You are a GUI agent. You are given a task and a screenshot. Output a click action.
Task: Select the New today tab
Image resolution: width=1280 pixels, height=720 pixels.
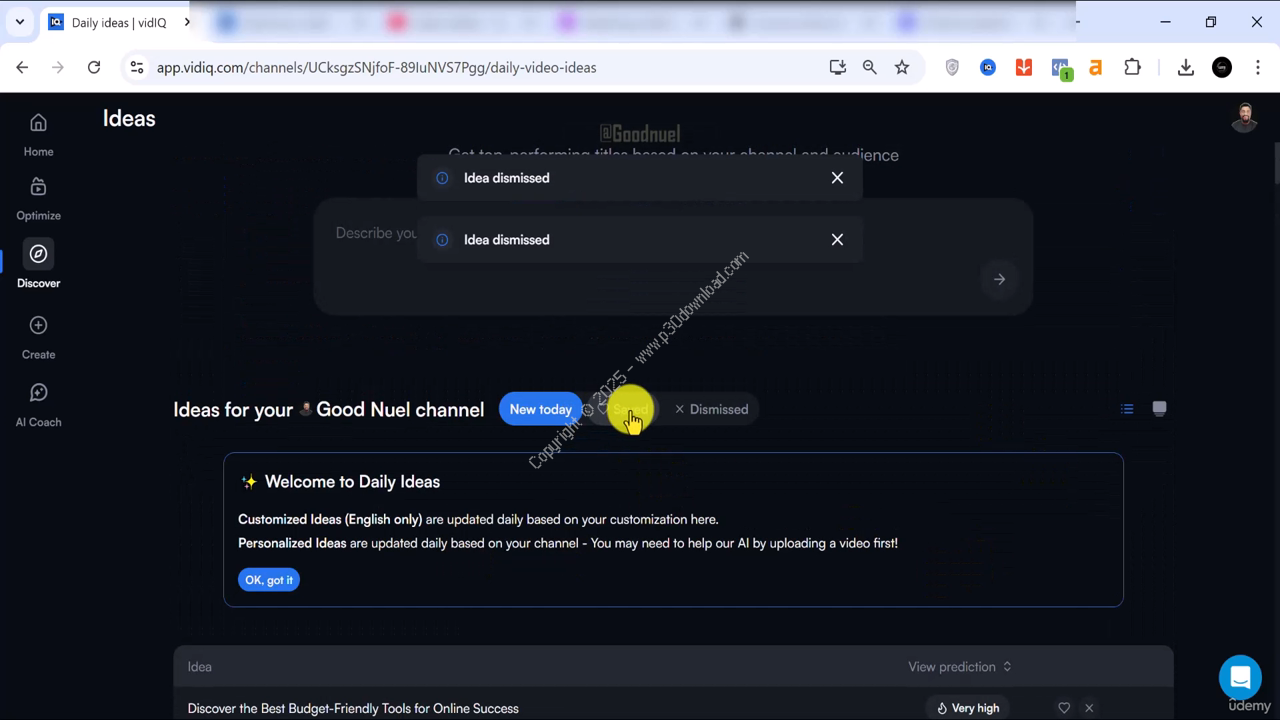540,409
